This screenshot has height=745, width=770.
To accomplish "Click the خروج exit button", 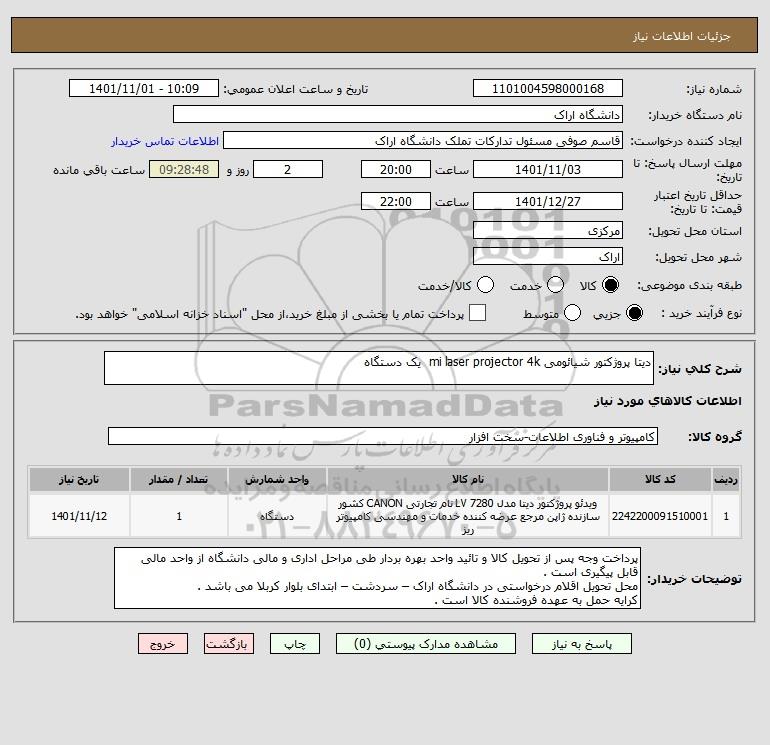I will [x=163, y=644].
